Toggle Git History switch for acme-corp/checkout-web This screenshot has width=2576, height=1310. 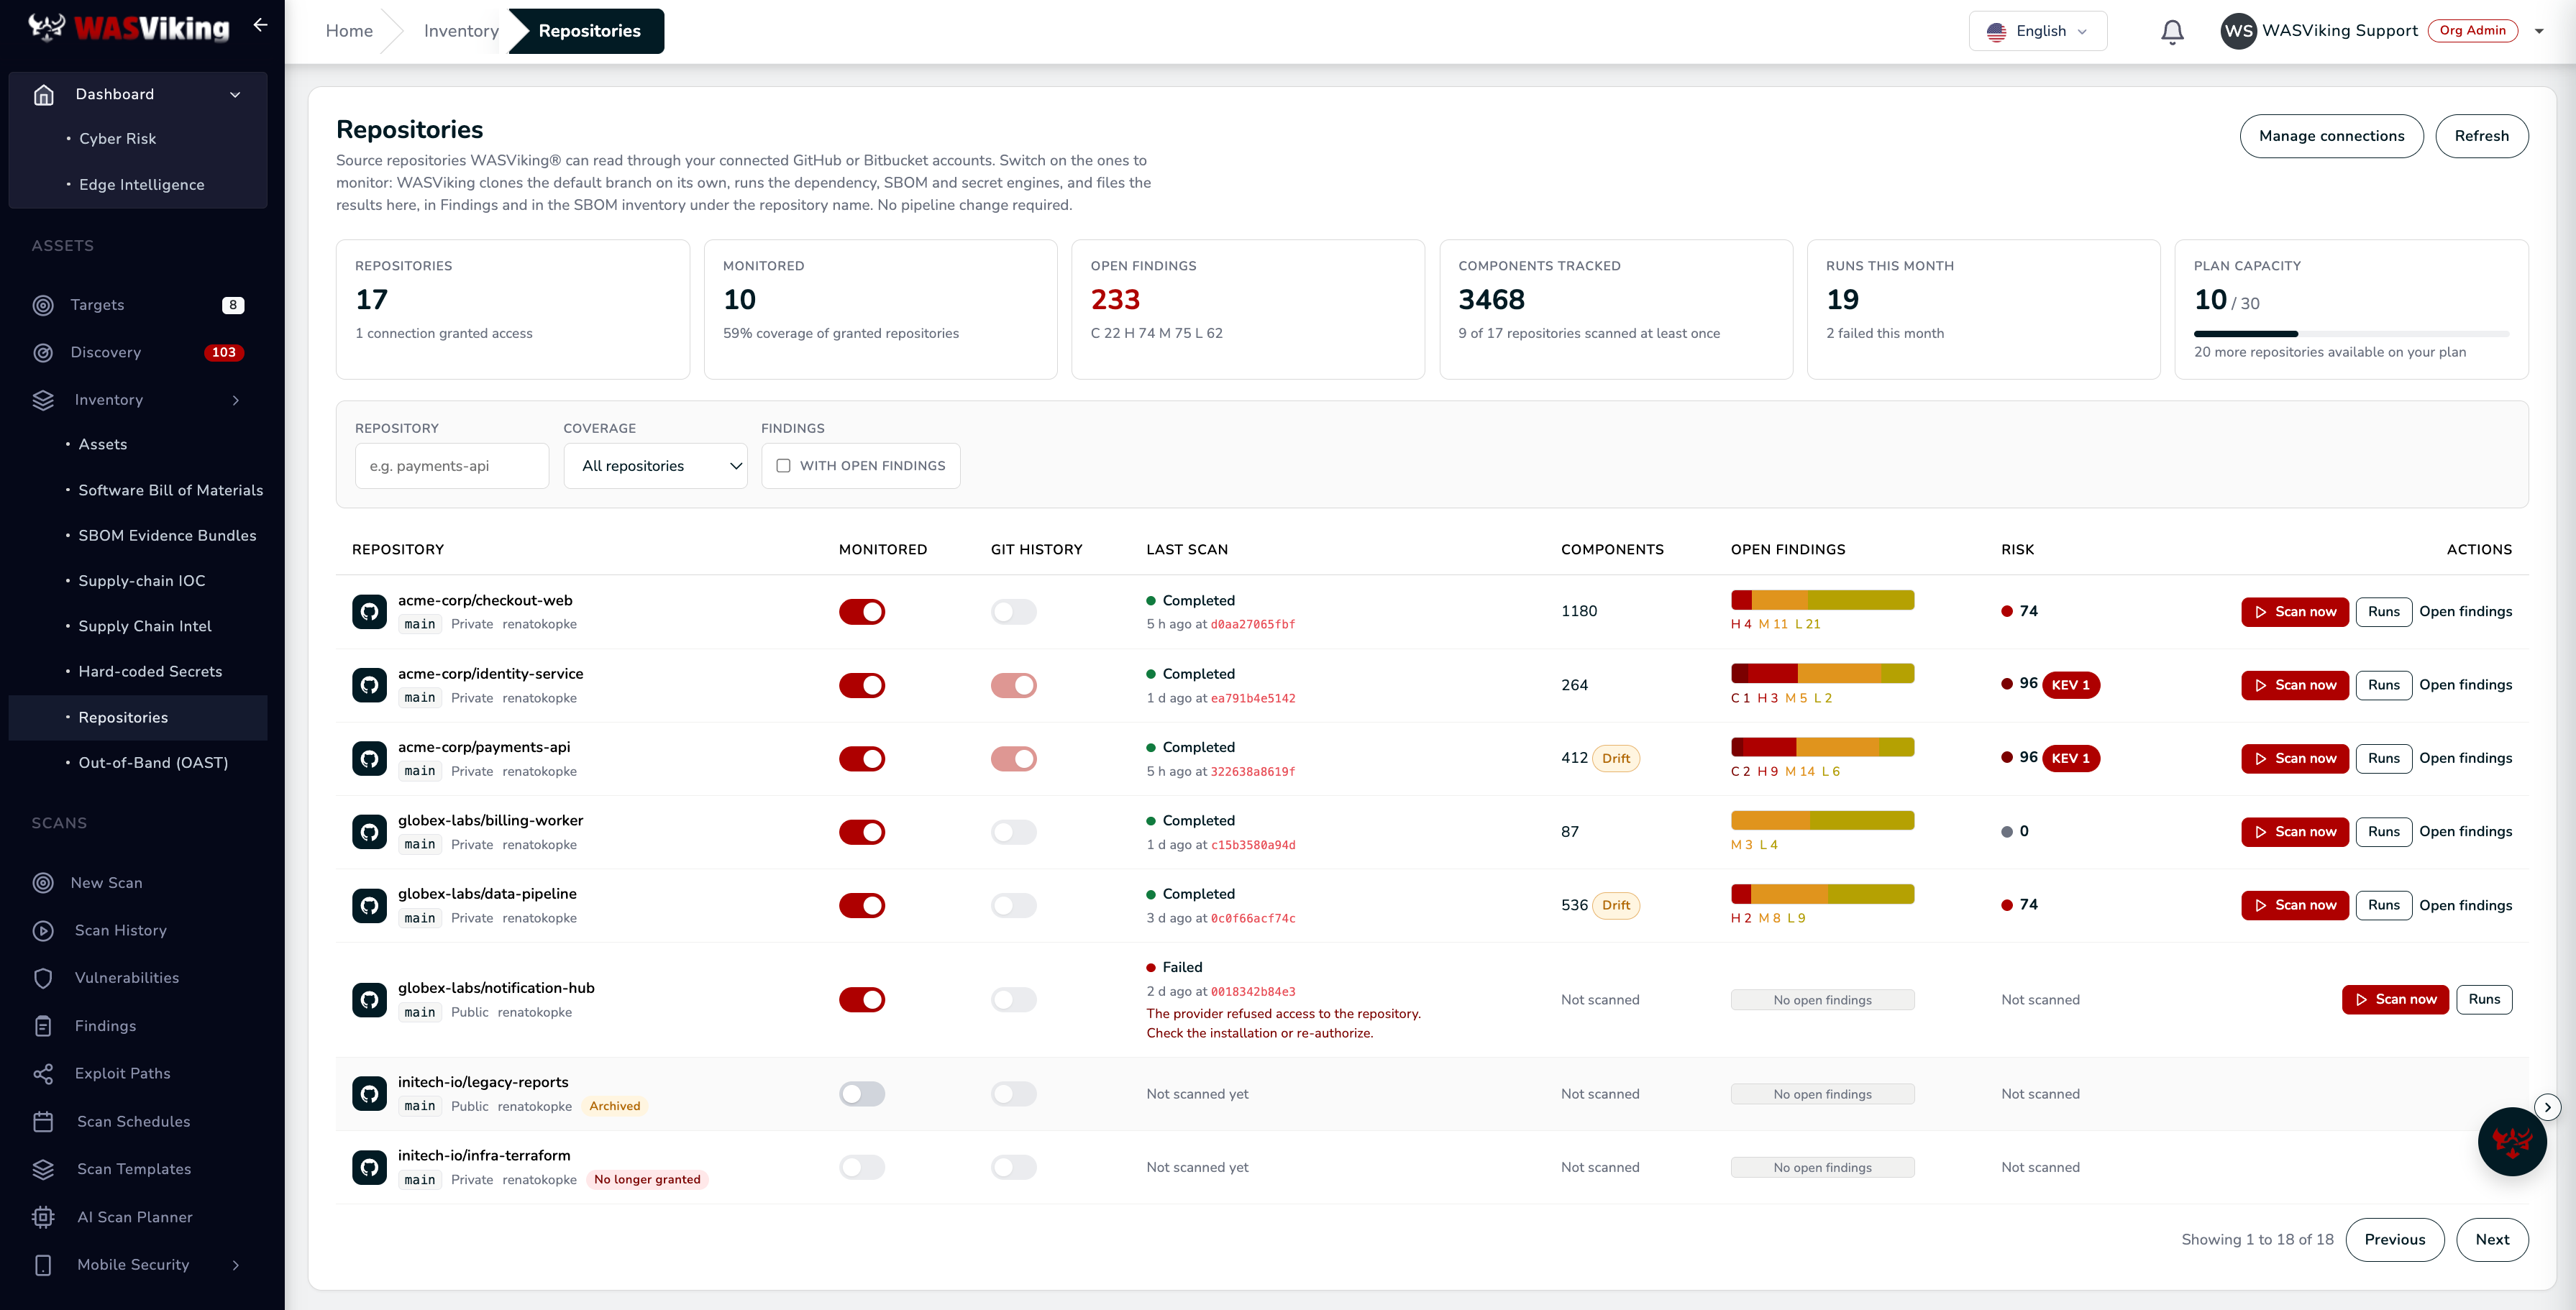point(1013,611)
